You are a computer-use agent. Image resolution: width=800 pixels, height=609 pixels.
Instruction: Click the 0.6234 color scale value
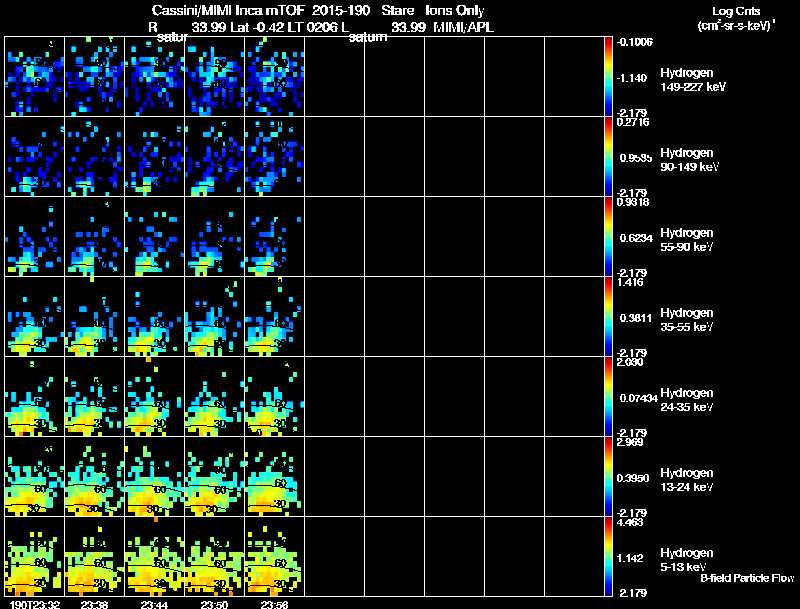click(636, 238)
